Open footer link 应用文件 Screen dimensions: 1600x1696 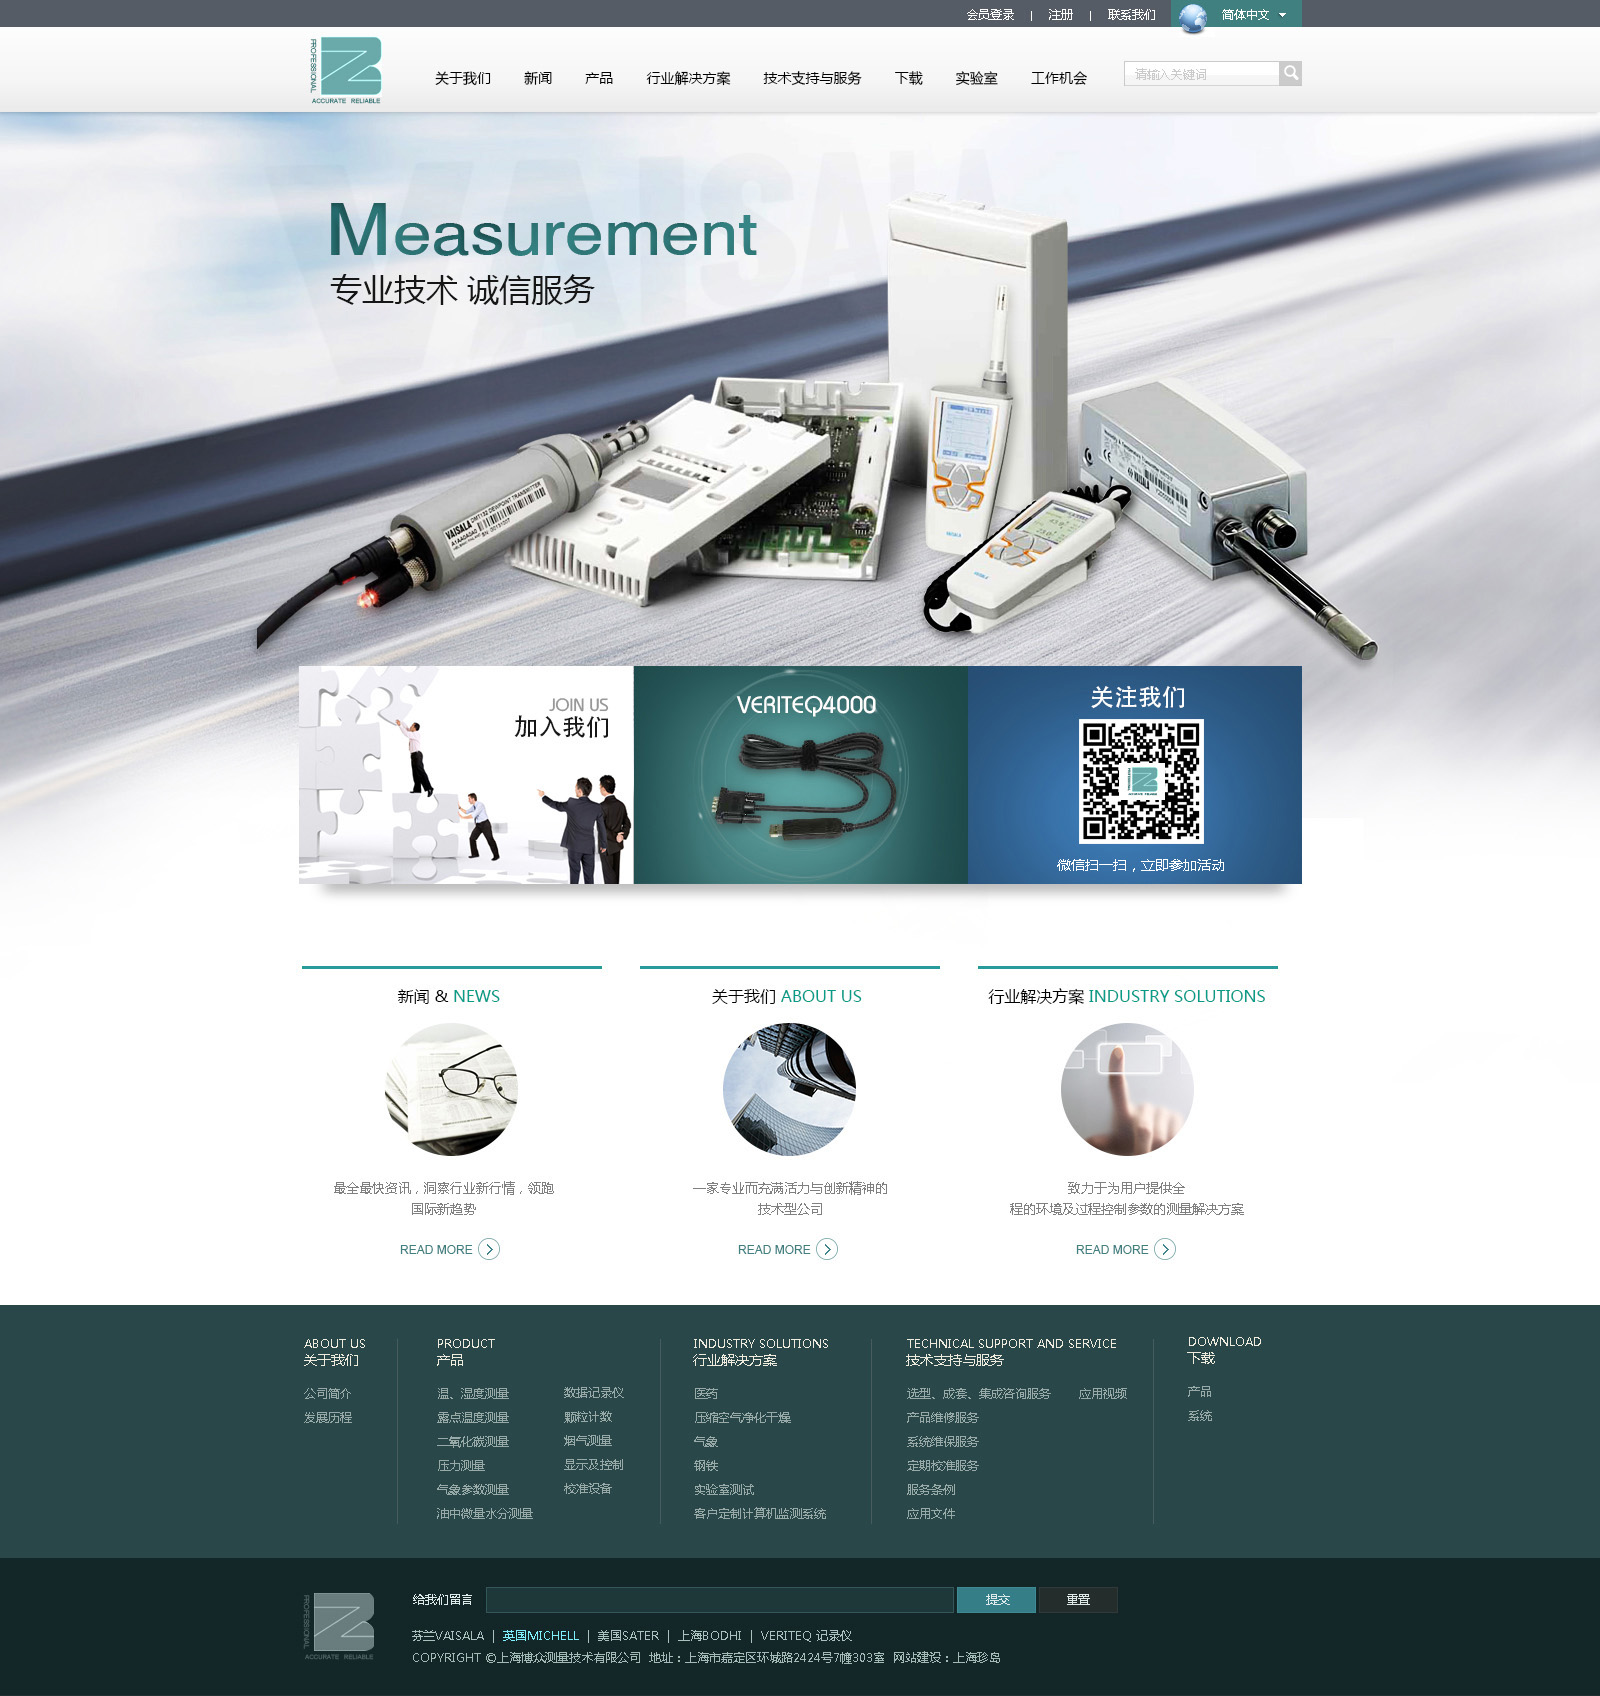pos(931,1513)
